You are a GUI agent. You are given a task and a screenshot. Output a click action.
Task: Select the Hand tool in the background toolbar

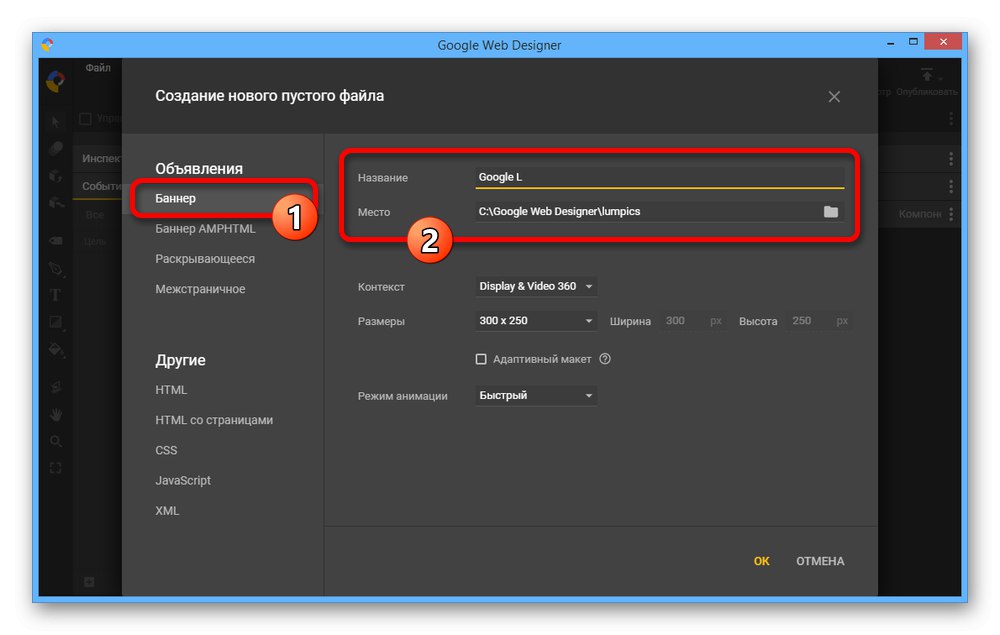[x=56, y=414]
